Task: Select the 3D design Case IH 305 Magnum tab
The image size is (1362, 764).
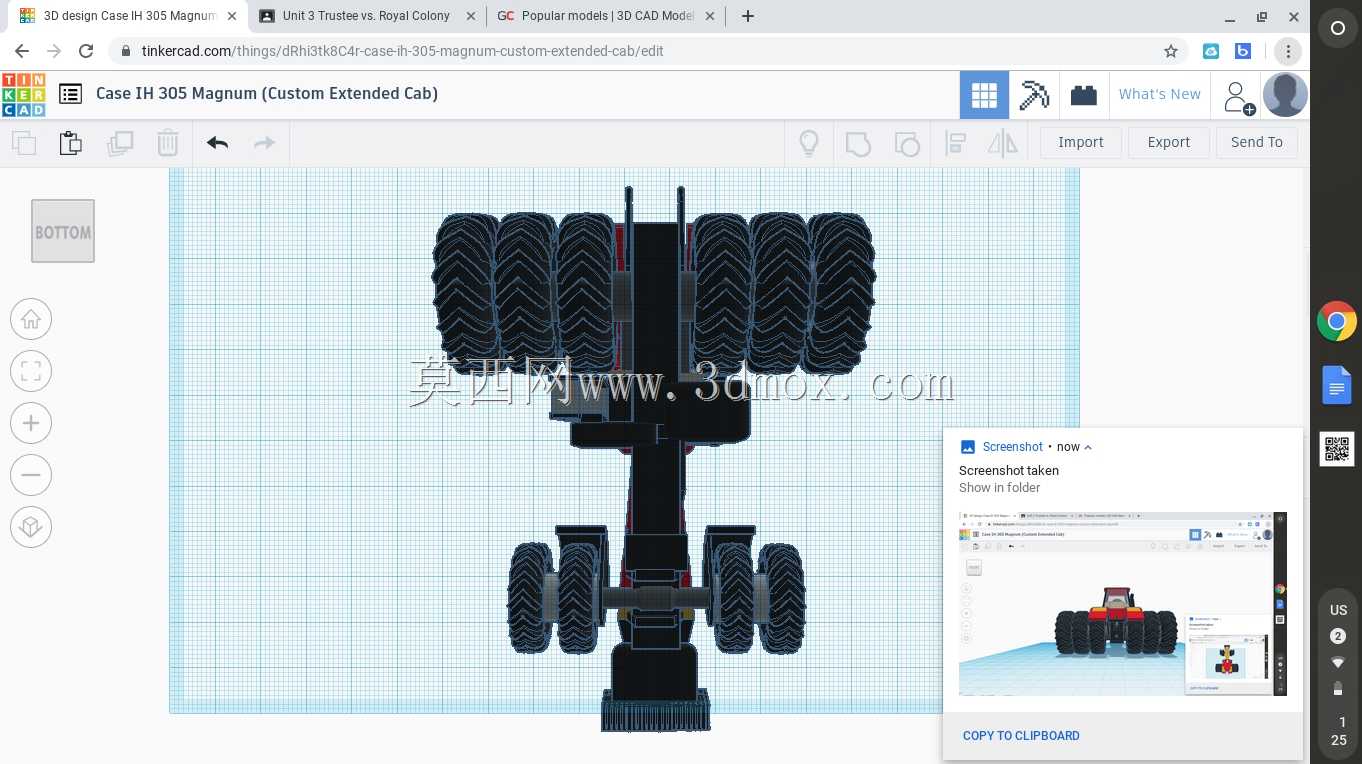Action: pos(126,16)
